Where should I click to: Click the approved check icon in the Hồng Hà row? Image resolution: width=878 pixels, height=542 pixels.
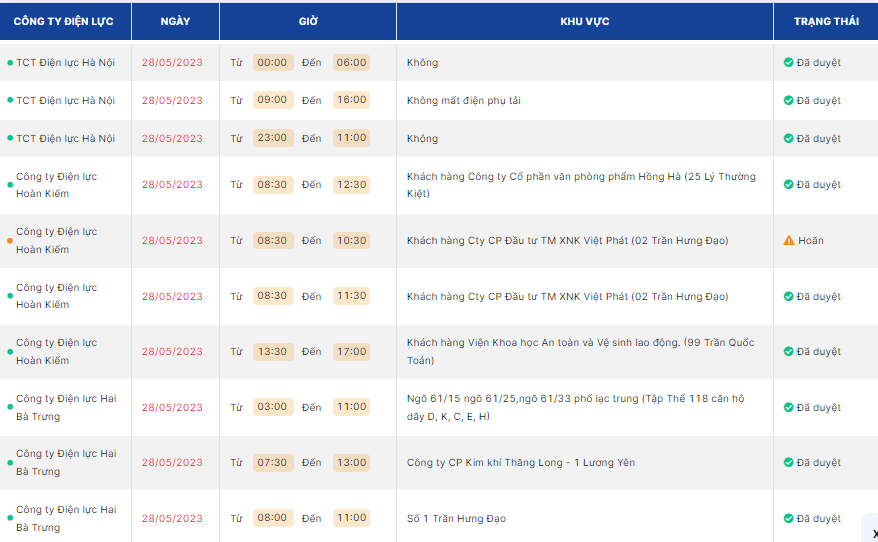(788, 185)
